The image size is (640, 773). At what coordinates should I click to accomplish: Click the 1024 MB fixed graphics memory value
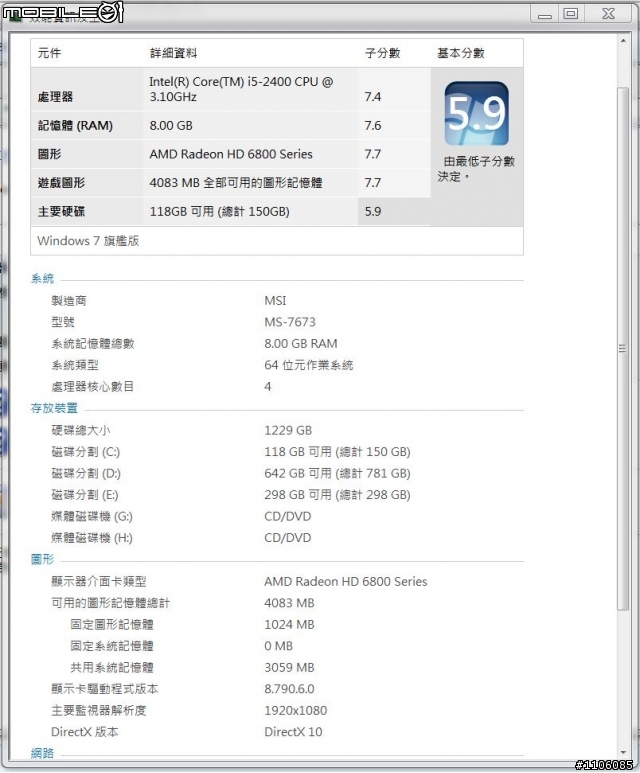pos(289,625)
